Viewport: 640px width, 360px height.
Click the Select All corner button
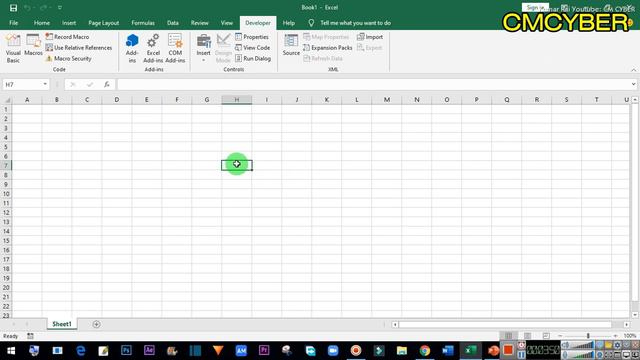pyautogui.click(x=6, y=100)
